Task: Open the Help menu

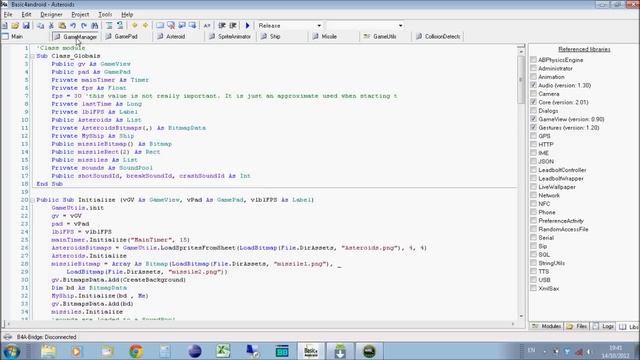Action: pyautogui.click(x=127, y=14)
